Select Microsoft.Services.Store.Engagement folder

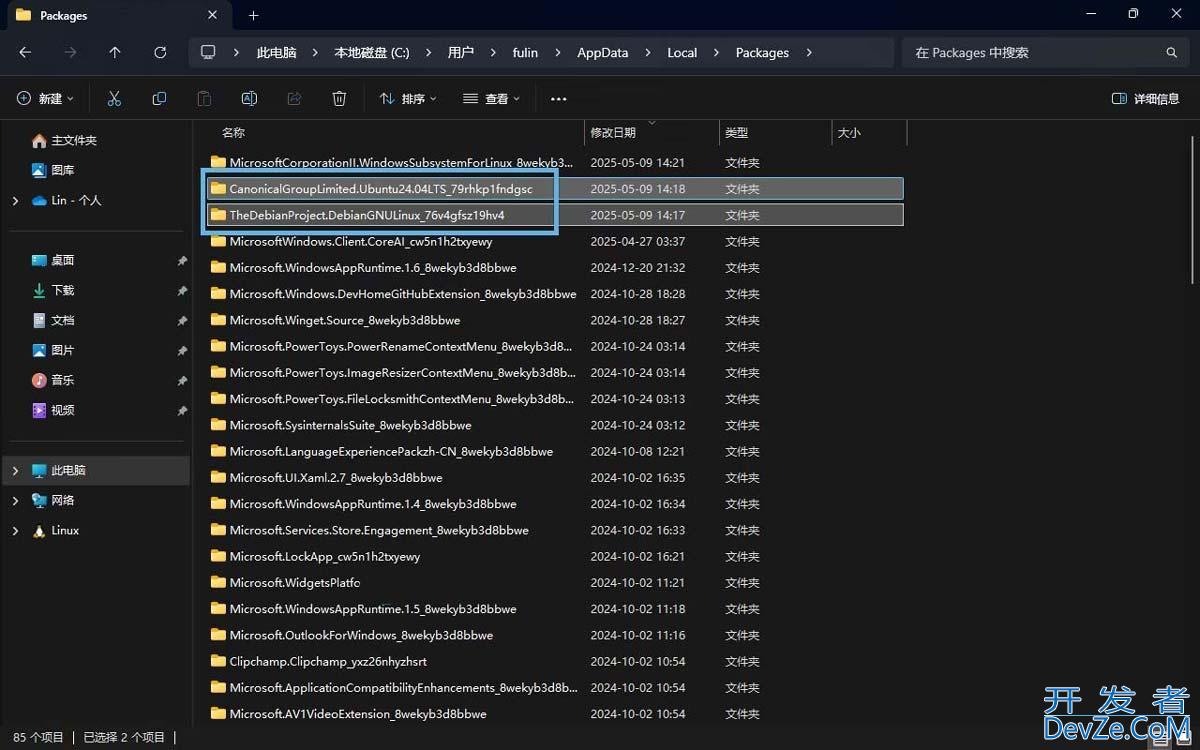point(555,530)
